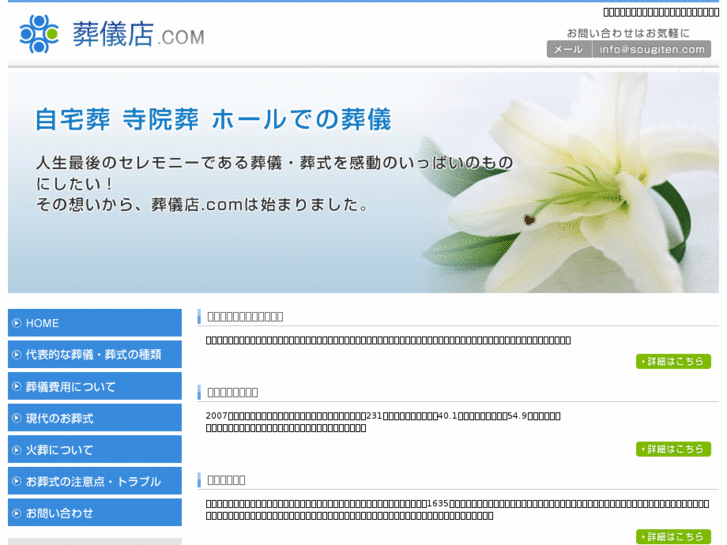
Task: Click the circle arrow icon beside 現代のお葬式
Action: click(17, 418)
